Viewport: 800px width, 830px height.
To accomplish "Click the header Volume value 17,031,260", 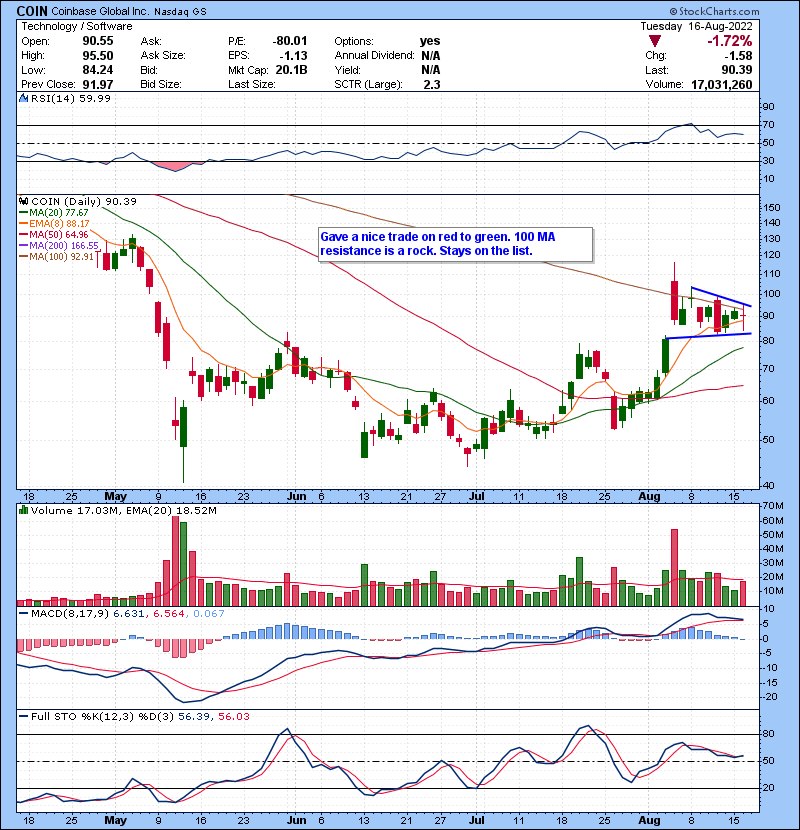I will pyautogui.click(x=722, y=85).
